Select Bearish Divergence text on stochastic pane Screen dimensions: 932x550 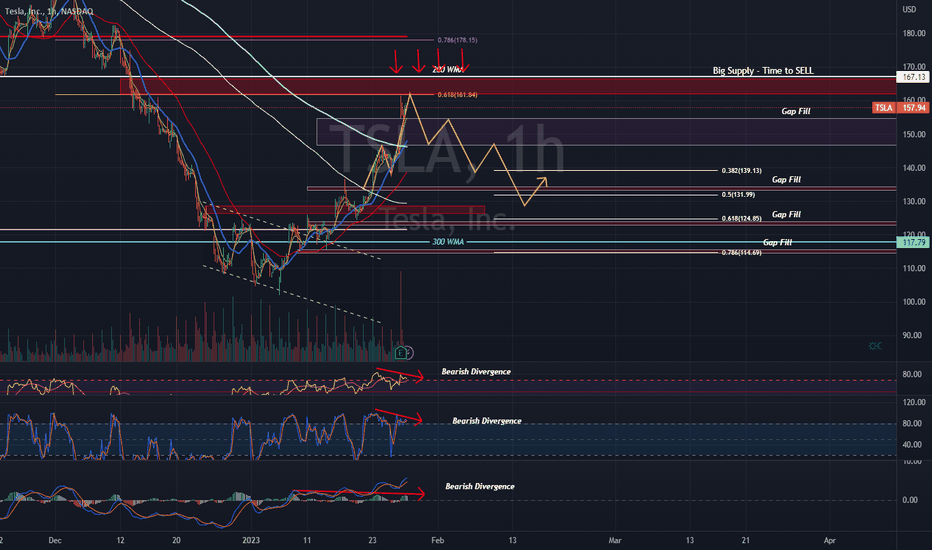pos(487,421)
